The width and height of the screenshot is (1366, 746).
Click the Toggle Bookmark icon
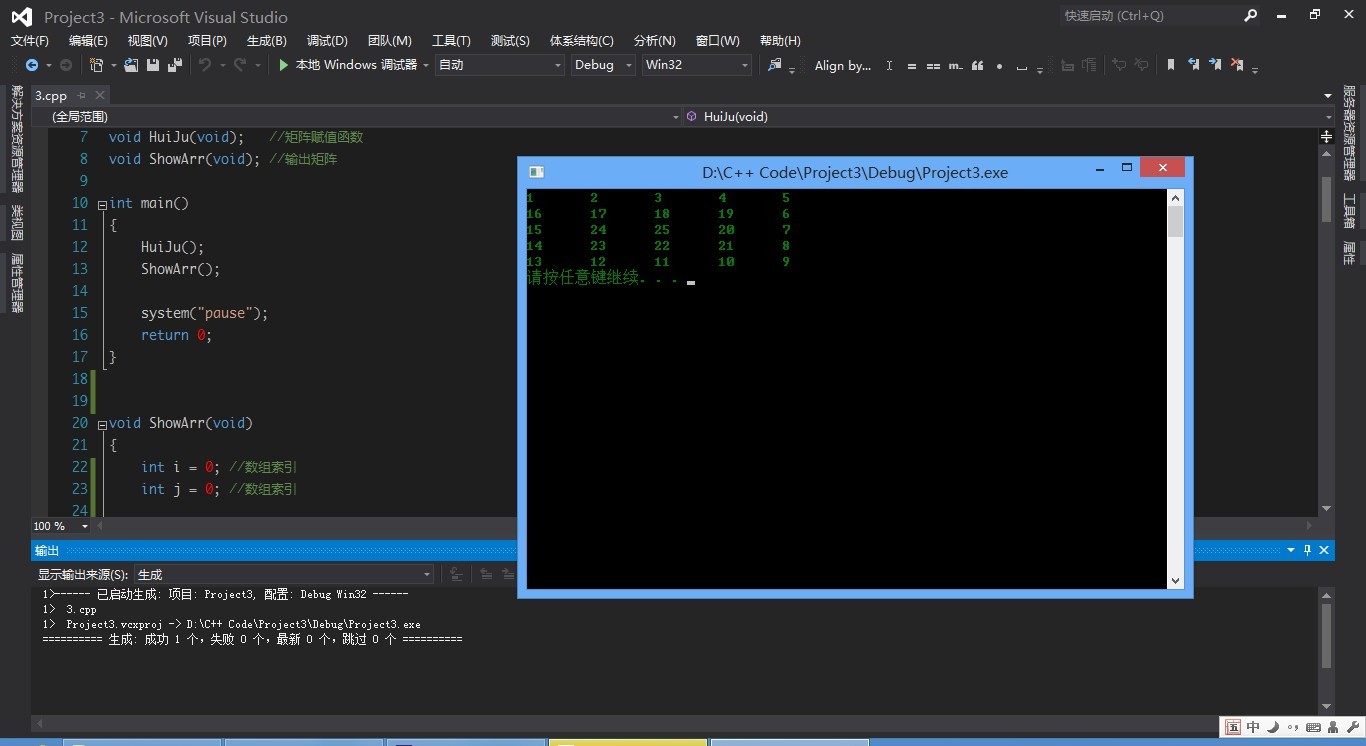[x=1171, y=65]
